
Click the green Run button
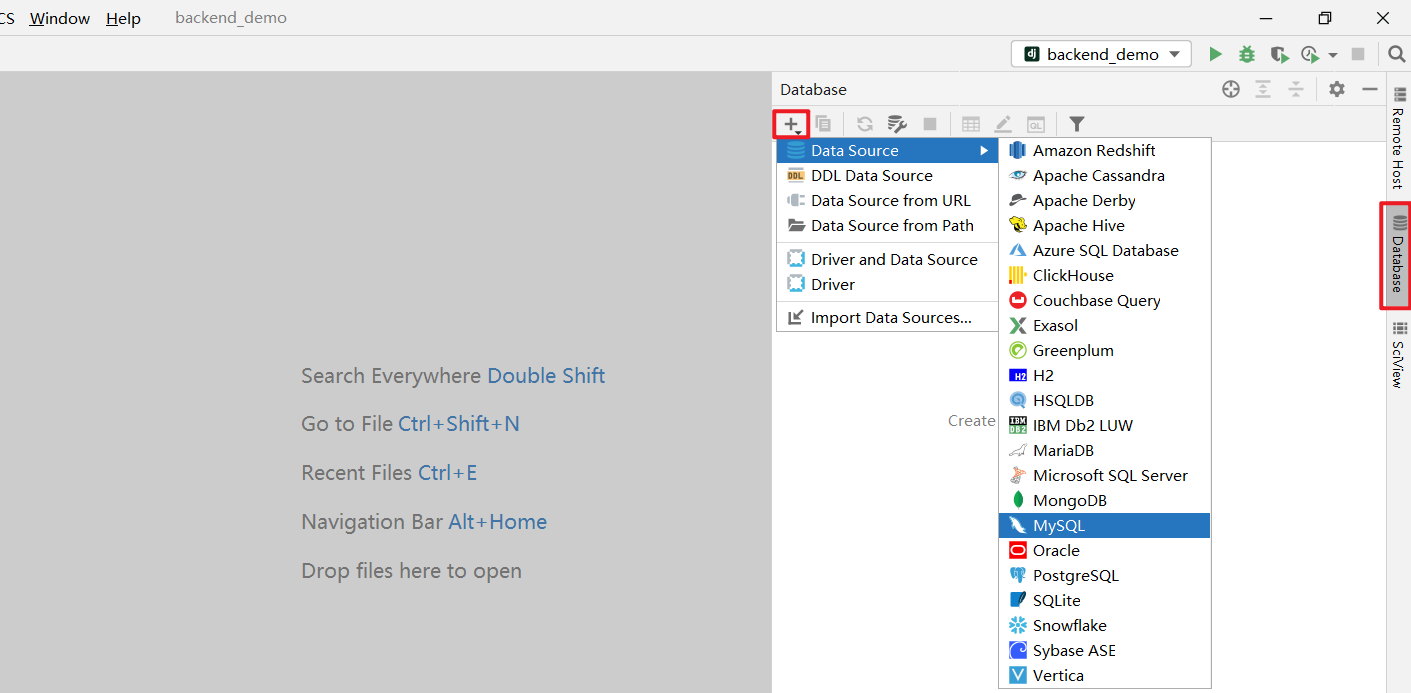[x=1215, y=54]
